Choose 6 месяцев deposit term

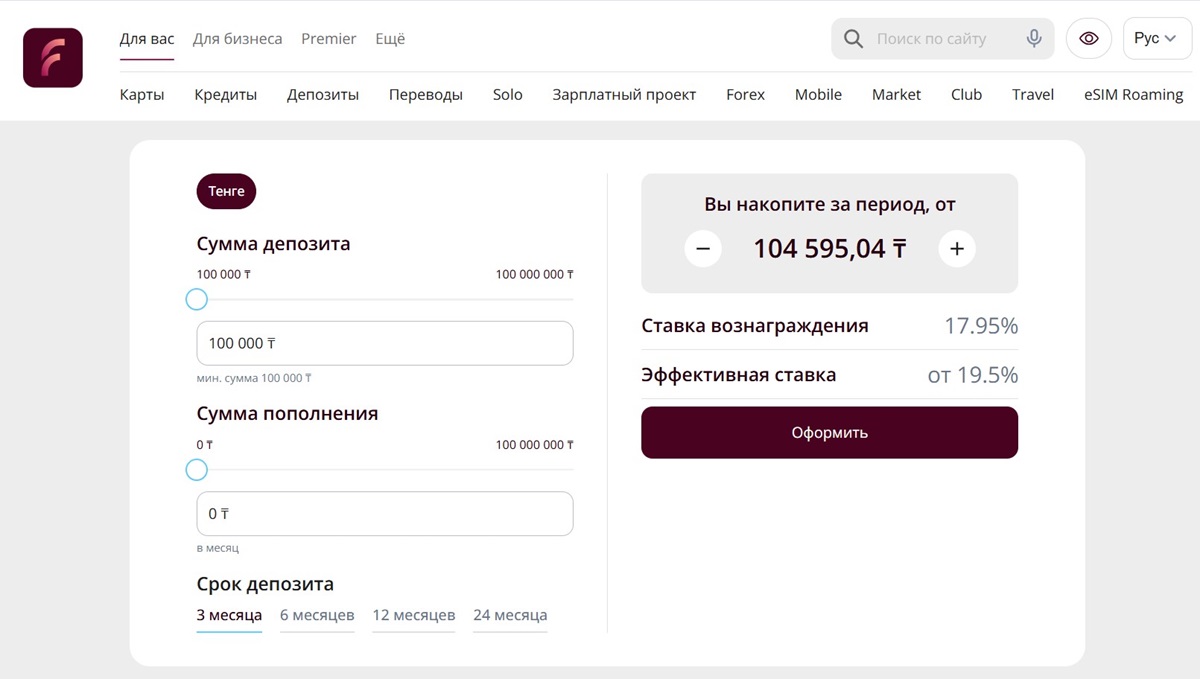click(x=317, y=615)
